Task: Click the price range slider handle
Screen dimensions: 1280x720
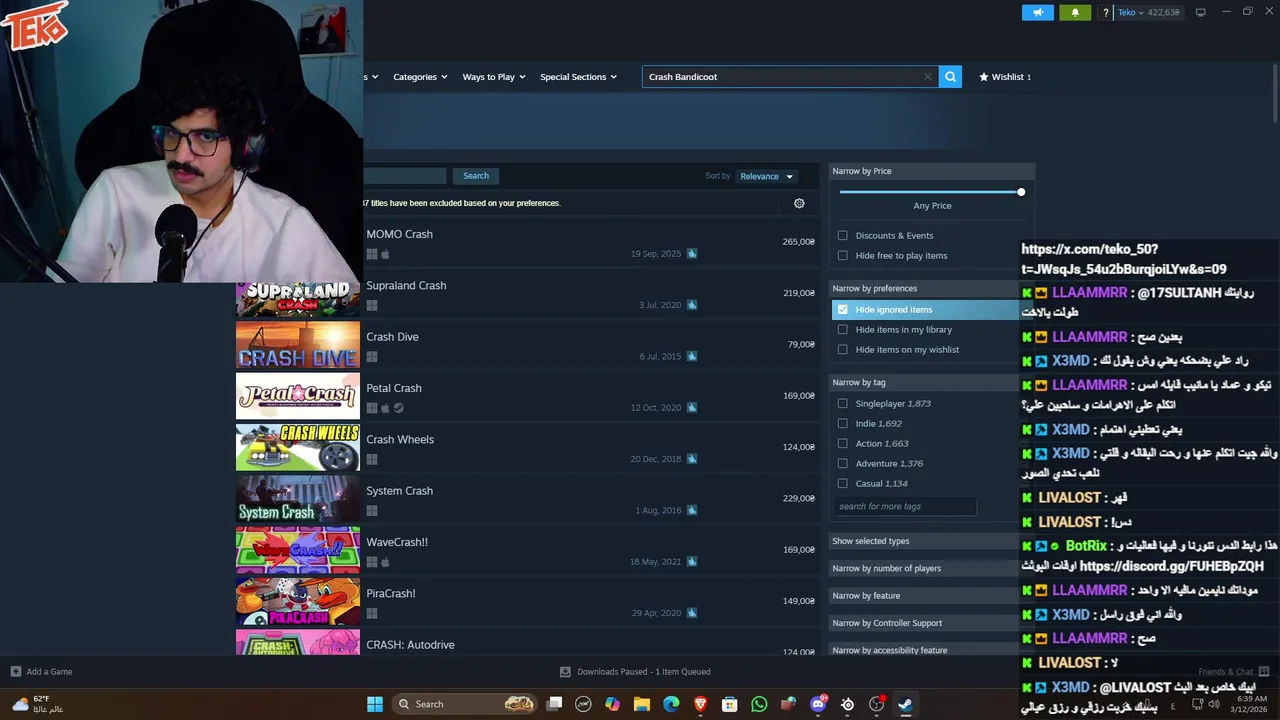Action: click(1021, 192)
